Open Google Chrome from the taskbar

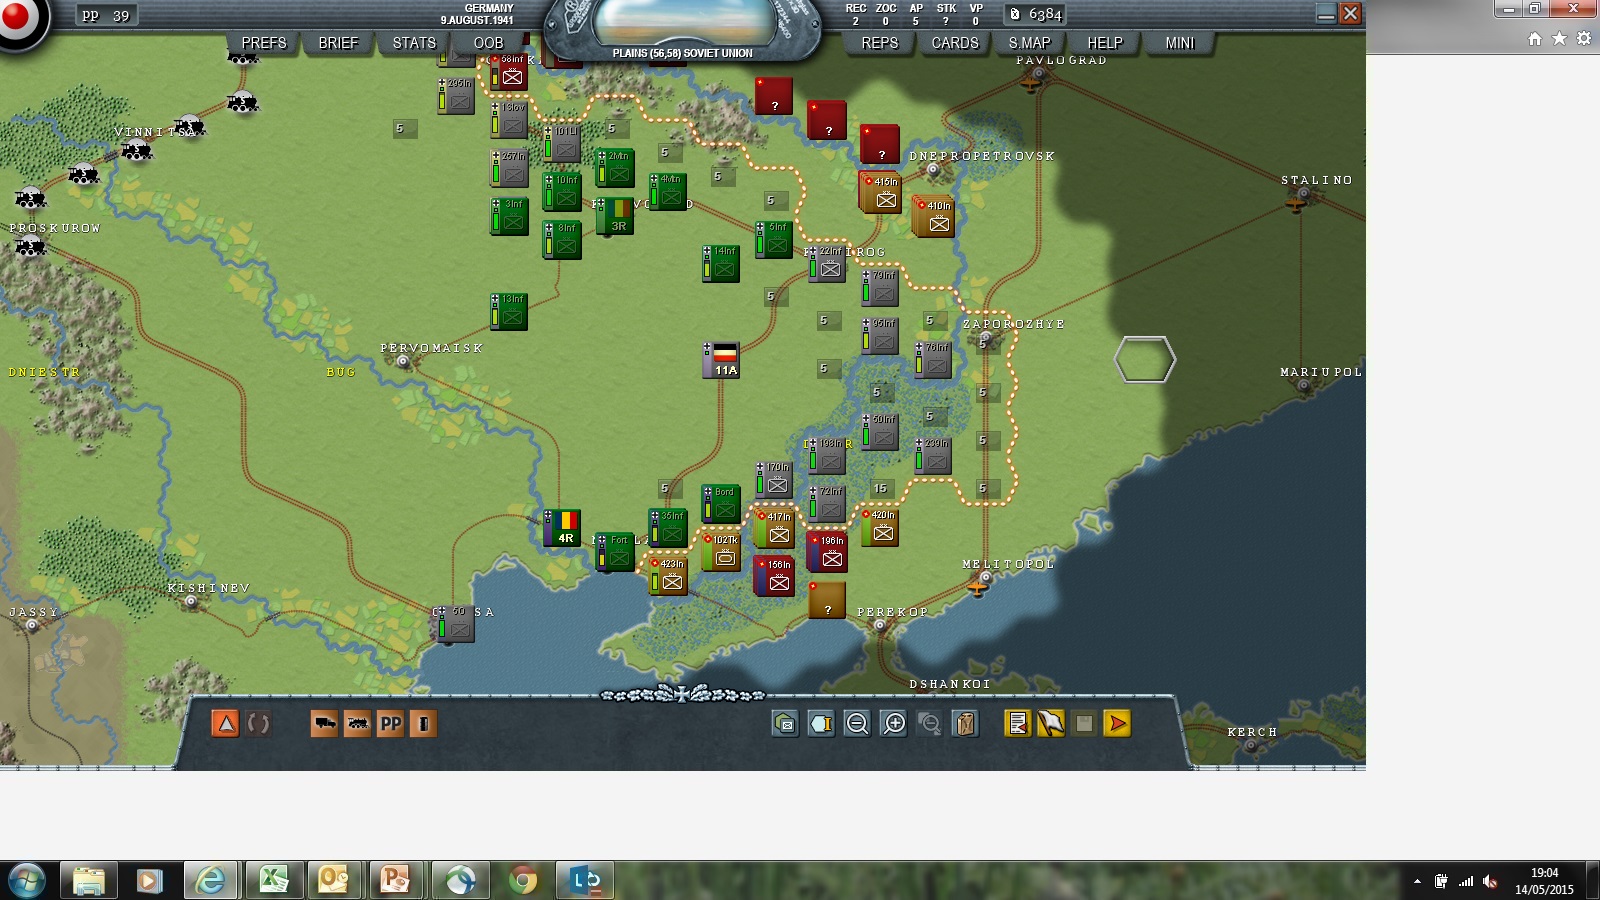tap(522, 880)
